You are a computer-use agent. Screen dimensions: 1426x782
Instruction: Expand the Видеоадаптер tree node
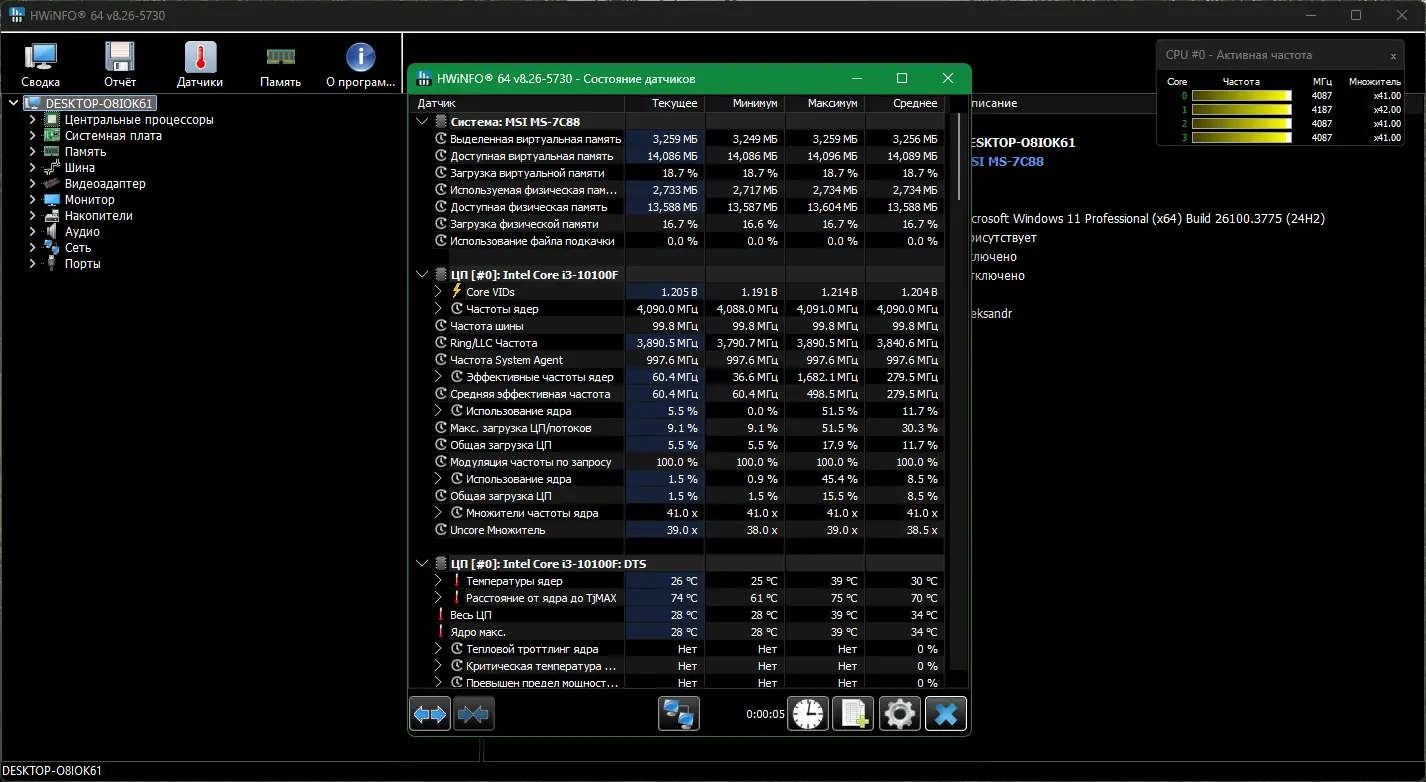(32, 184)
